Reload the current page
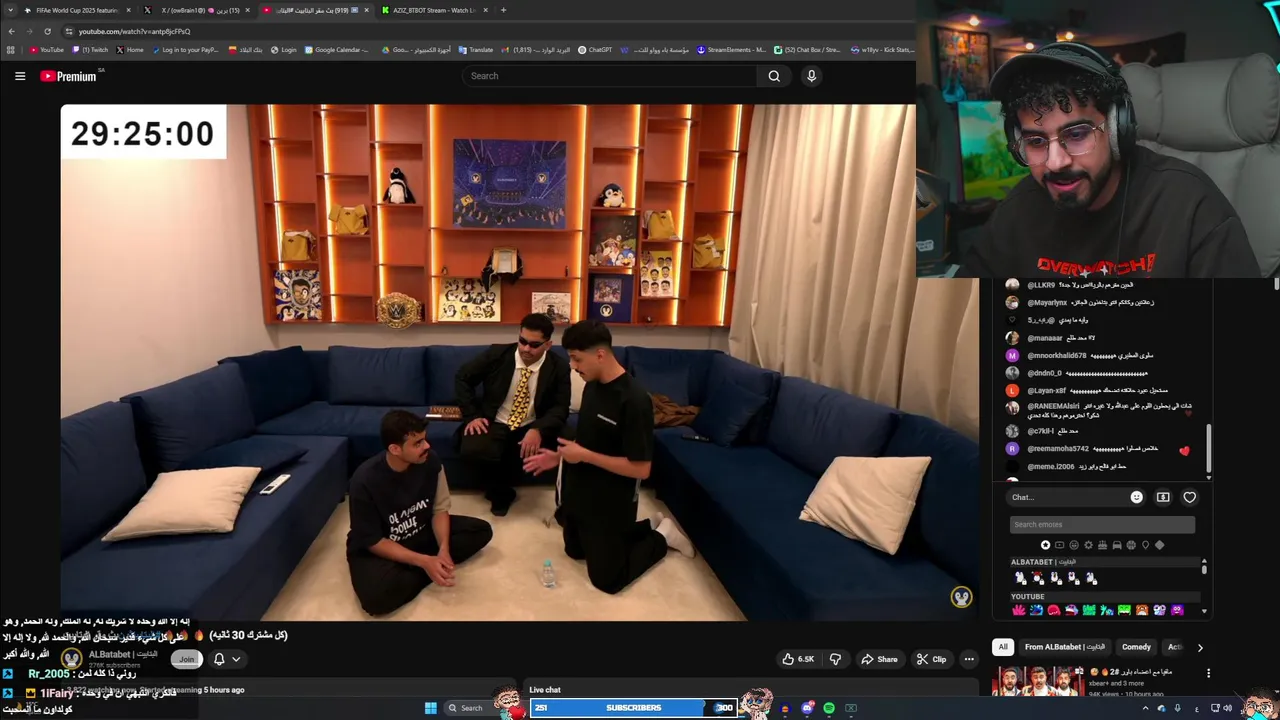Viewport: 1280px width, 720px height. [47, 31]
